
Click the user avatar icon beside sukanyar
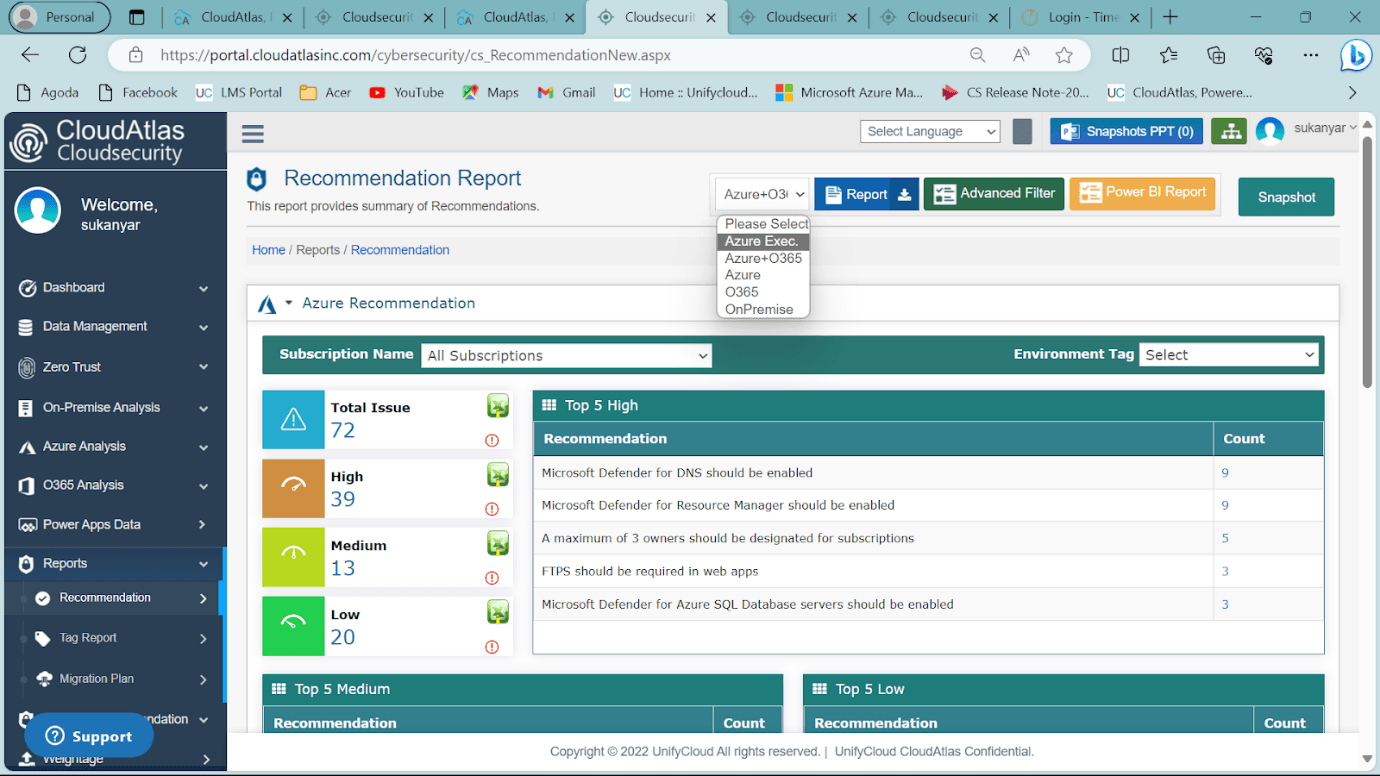coord(1270,131)
